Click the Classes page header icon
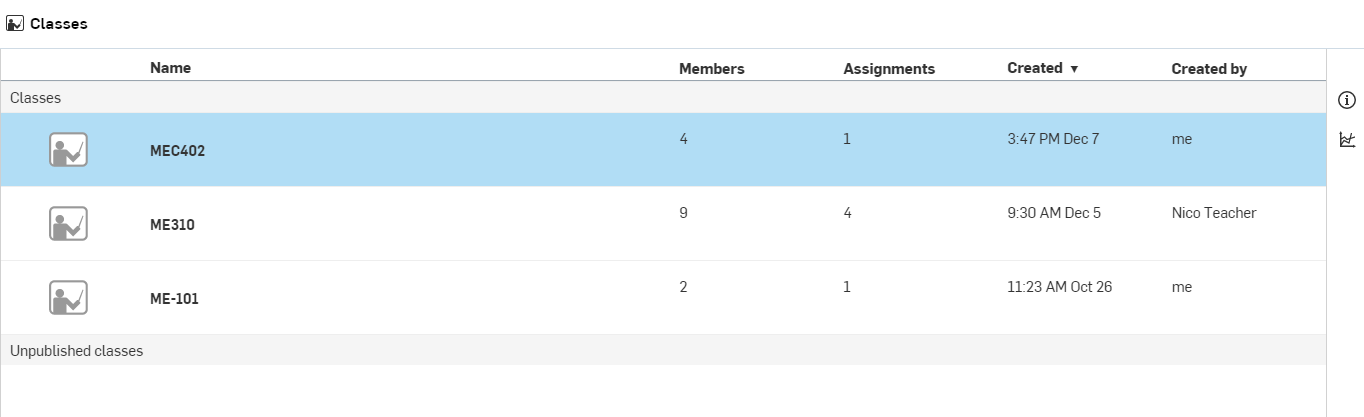Image resolution: width=1364 pixels, height=417 pixels. (15, 23)
